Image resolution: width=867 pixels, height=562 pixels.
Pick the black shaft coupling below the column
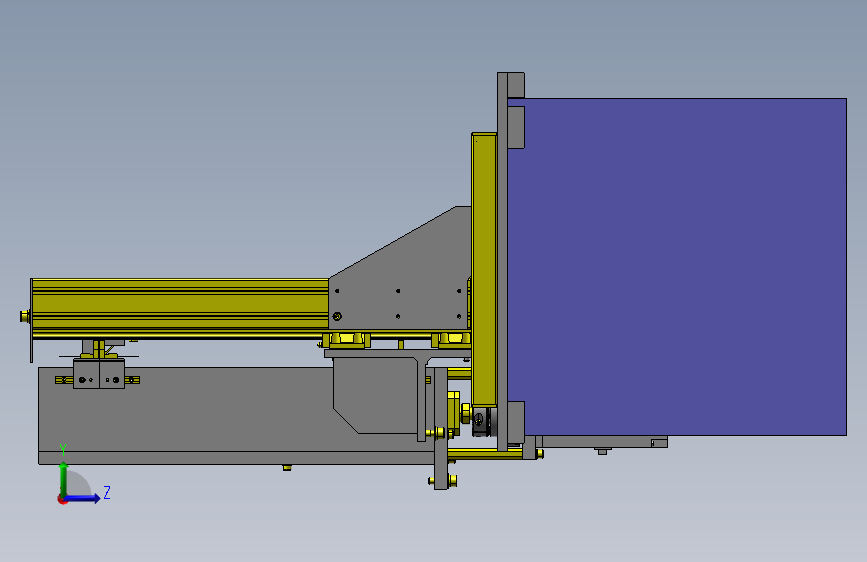point(480,422)
